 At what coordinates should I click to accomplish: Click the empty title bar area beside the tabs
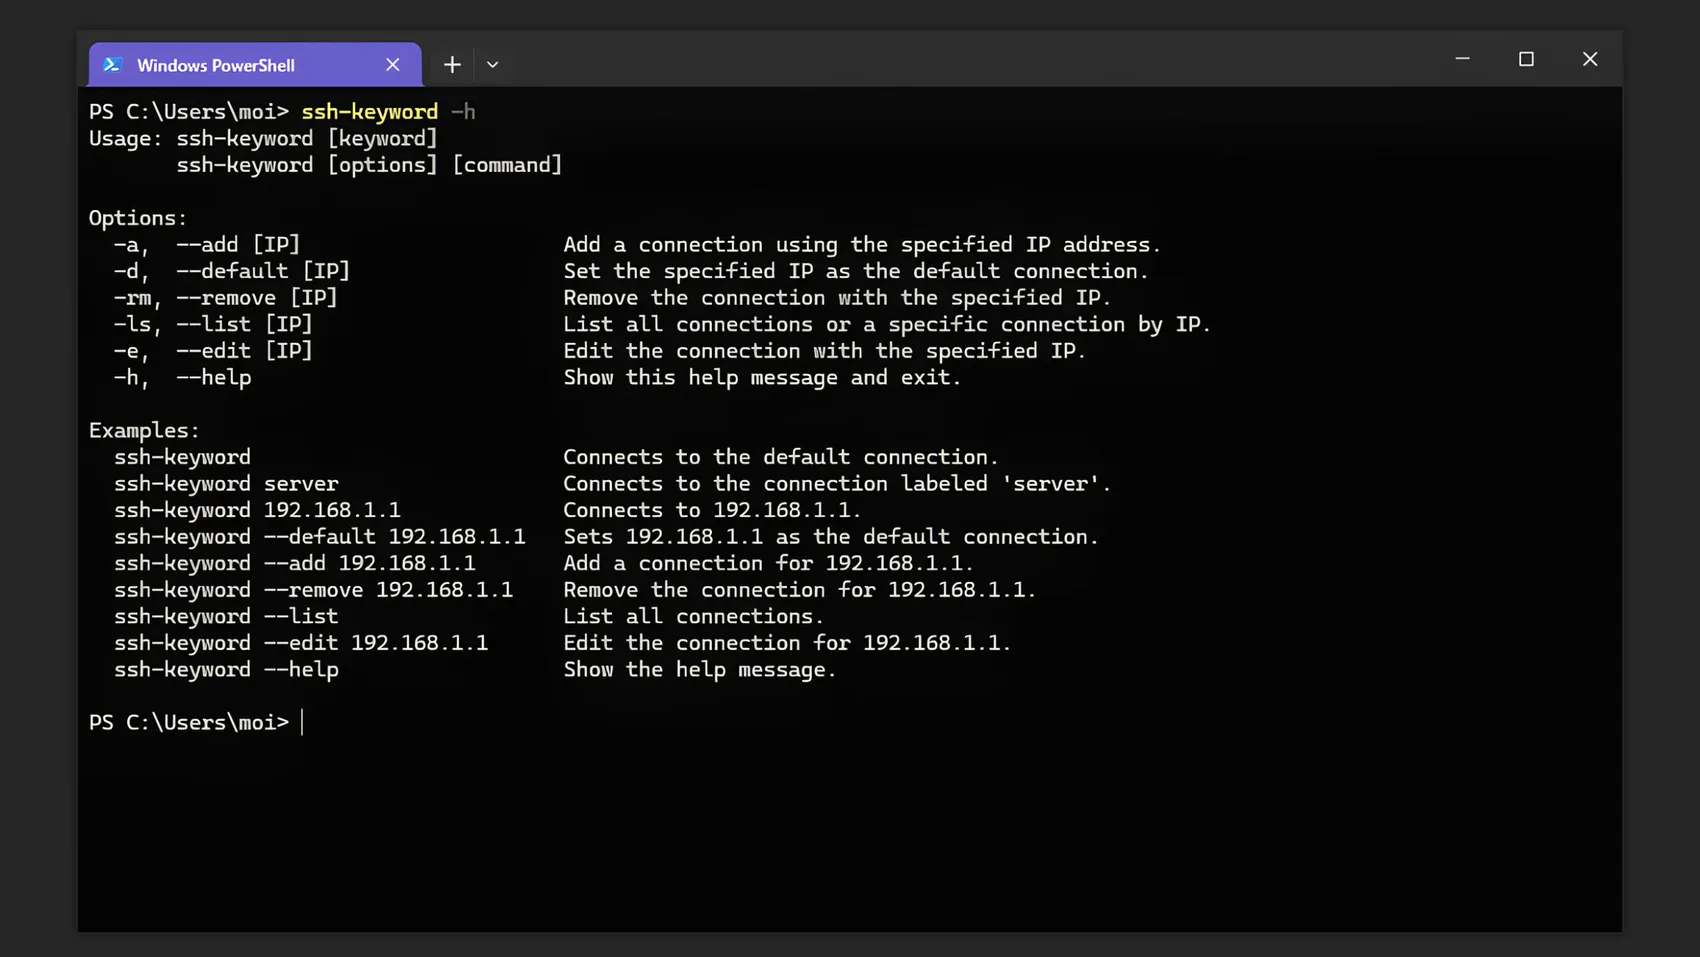950,60
